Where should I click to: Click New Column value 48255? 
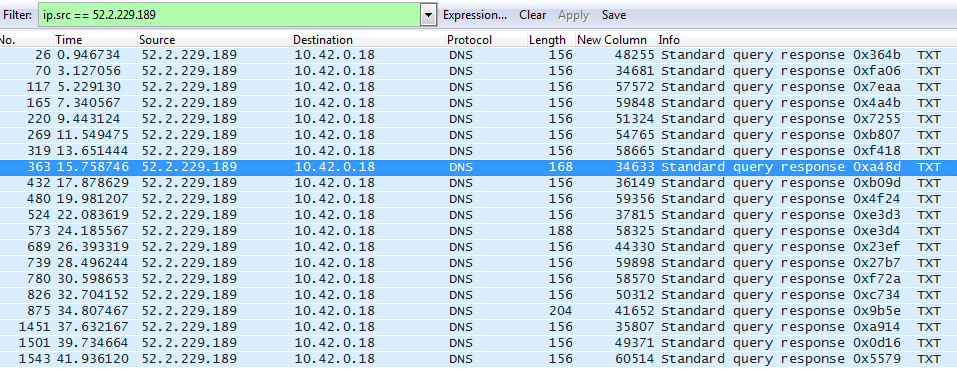pyautogui.click(x=634, y=56)
